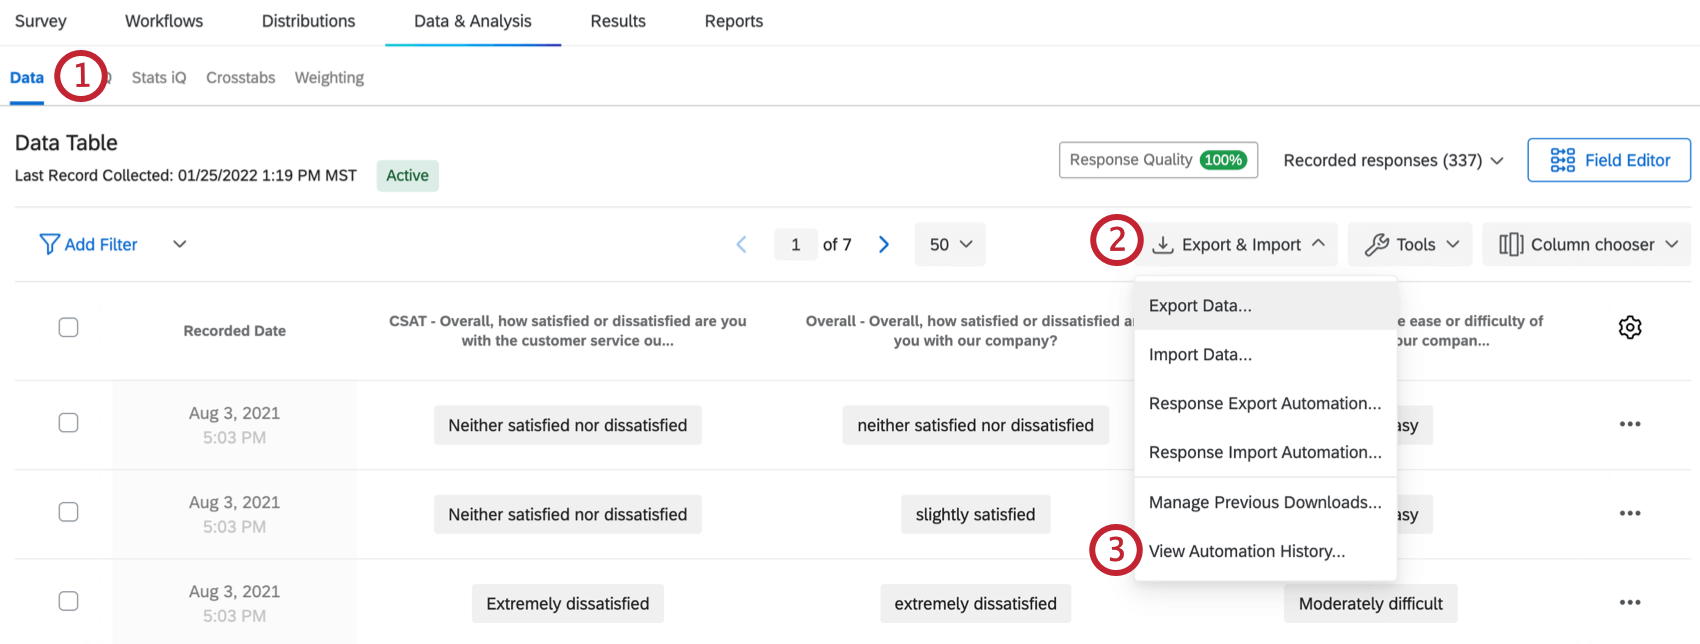Screen dimensions: 1700x644
Task: Go to next page of responses
Action: coord(884,245)
